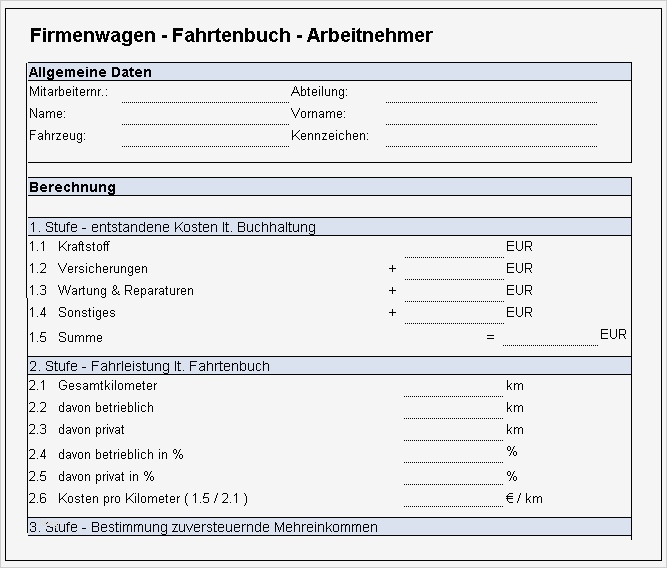The width and height of the screenshot is (667, 568).
Task: Select the Versicherungen amount field
Action: pos(453,269)
